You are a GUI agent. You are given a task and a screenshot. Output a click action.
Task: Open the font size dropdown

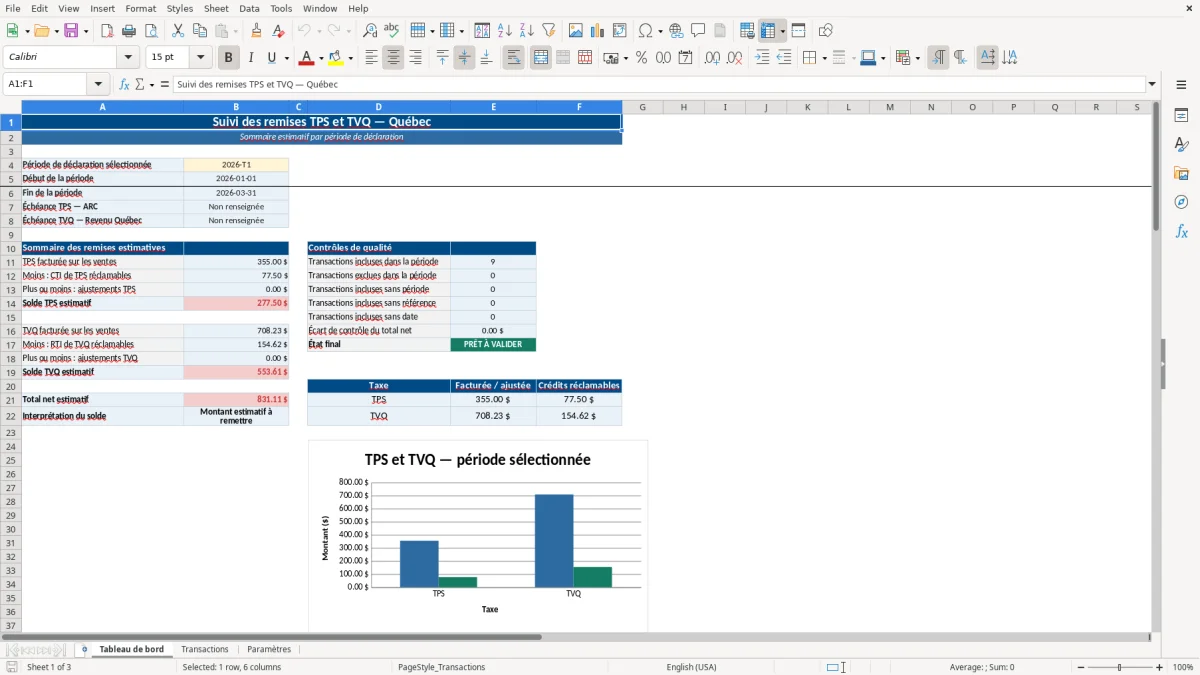(200, 58)
